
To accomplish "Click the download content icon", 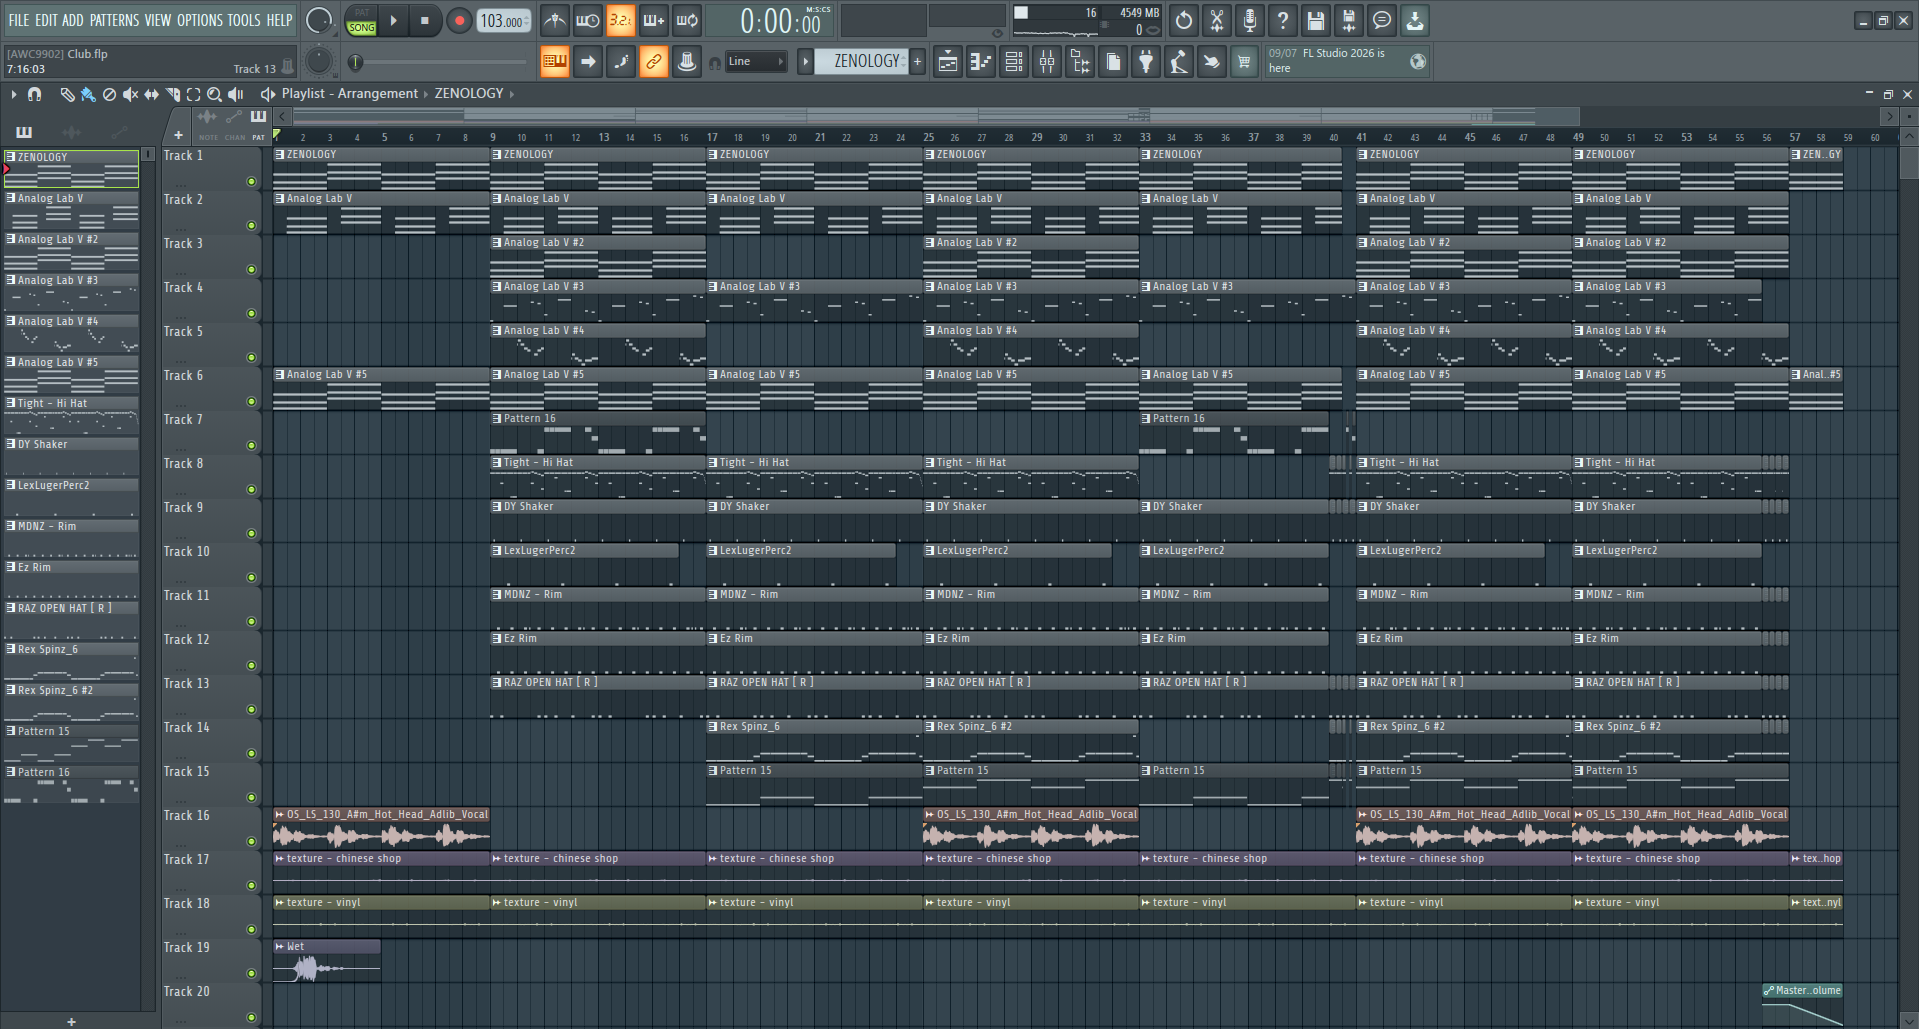I will pos(1414,20).
